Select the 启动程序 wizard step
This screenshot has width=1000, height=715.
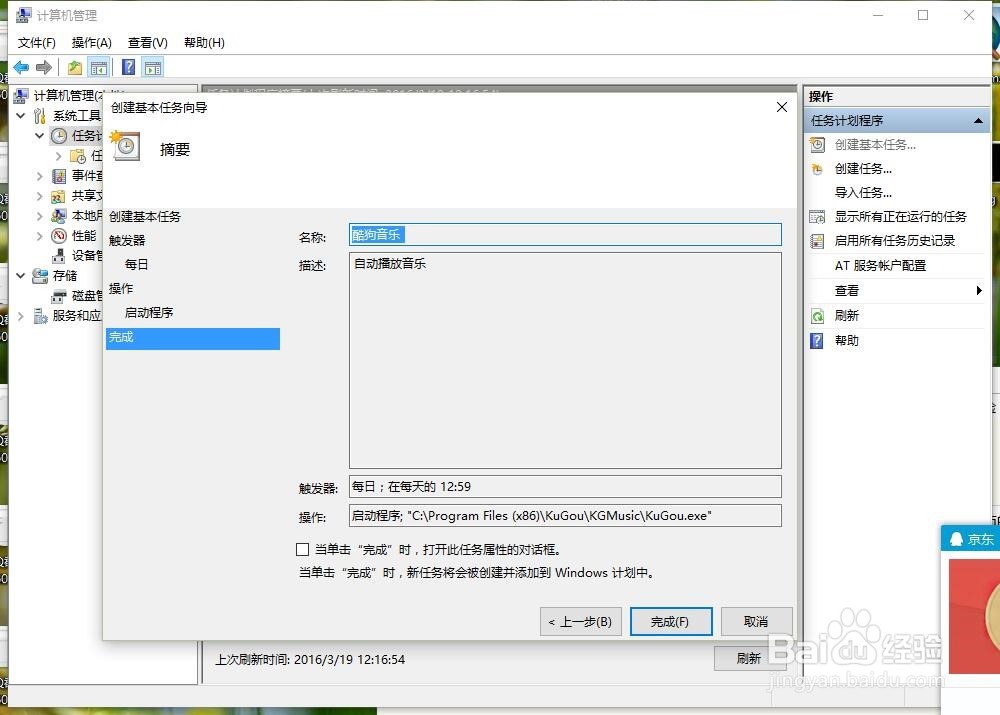149,313
